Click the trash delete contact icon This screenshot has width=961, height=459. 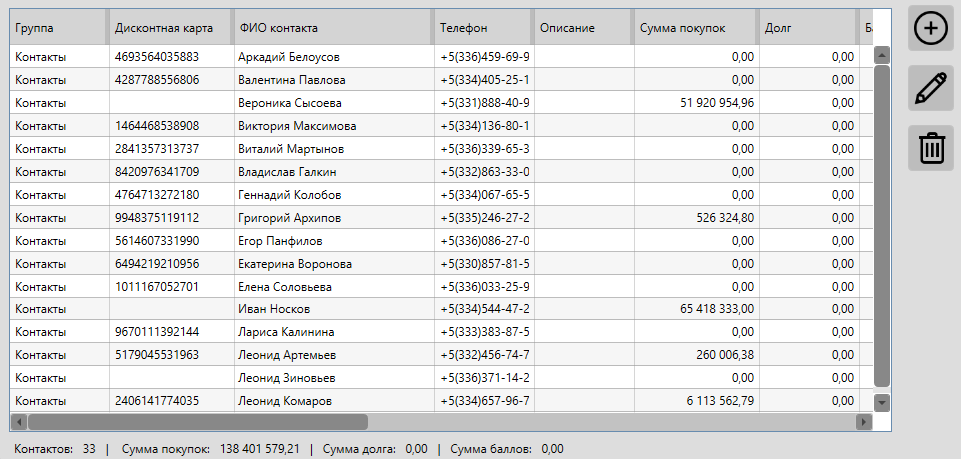(x=931, y=148)
